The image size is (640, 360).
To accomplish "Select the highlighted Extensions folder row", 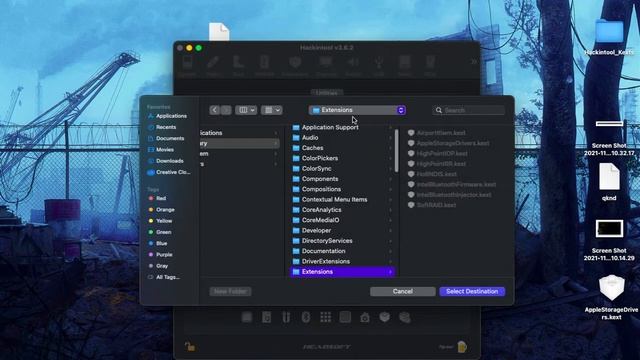I will [342, 272].
